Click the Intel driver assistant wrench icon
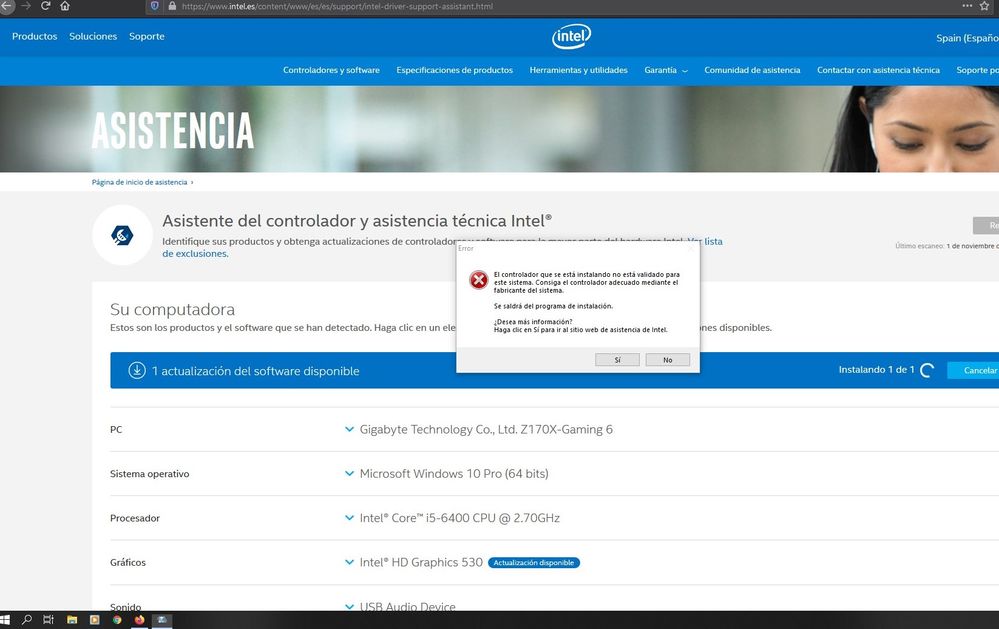Screen dimensions: 999x629 [122, 235]
